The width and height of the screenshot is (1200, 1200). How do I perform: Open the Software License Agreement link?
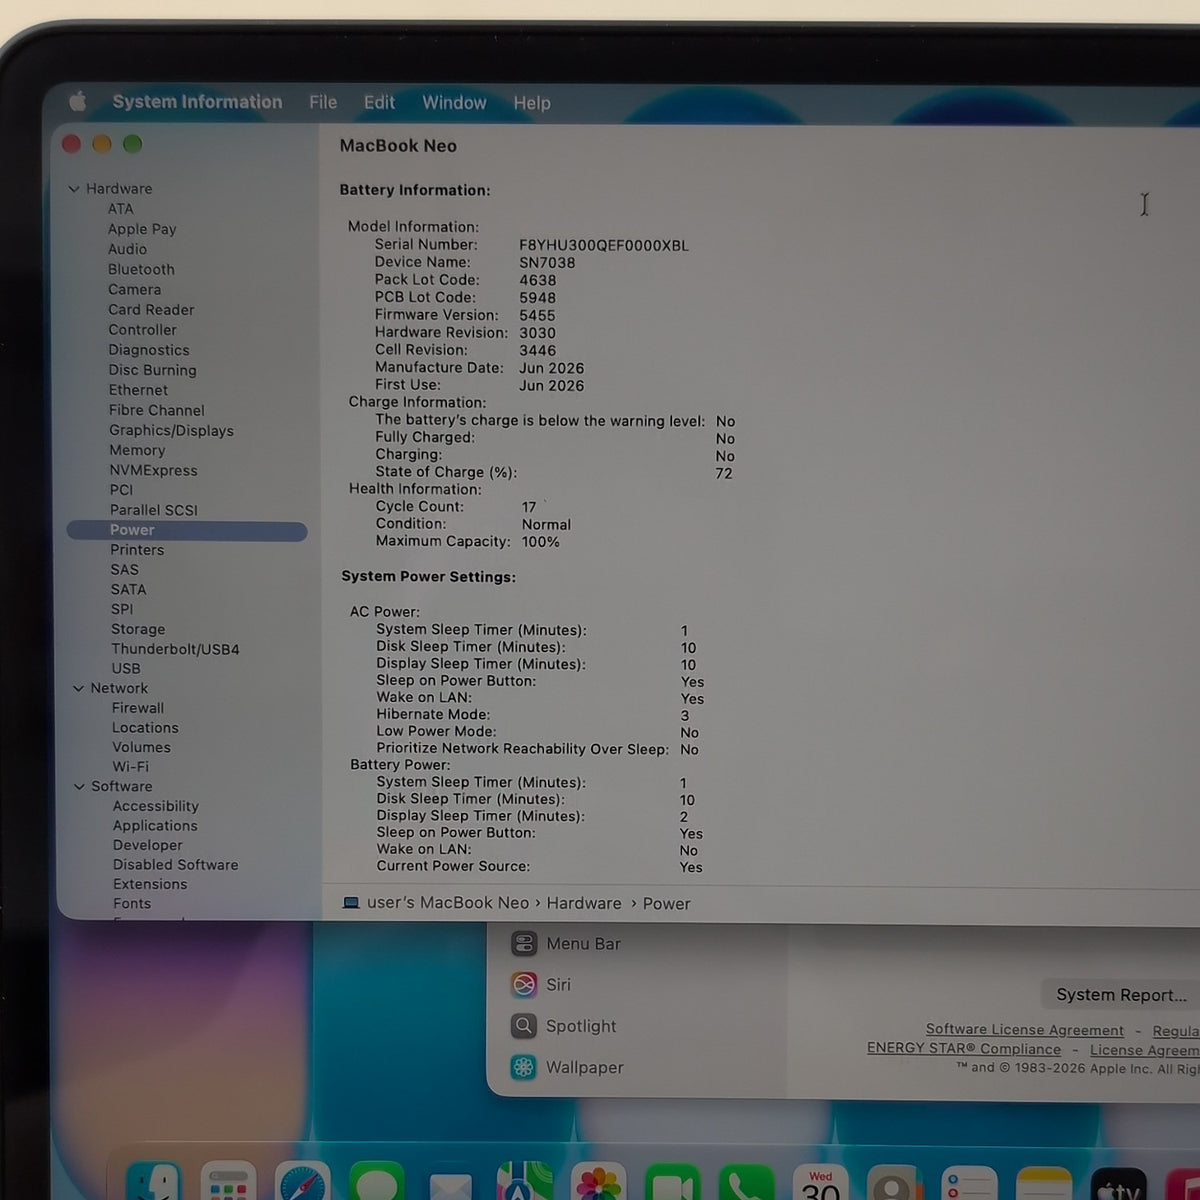pos(1024,1029)
